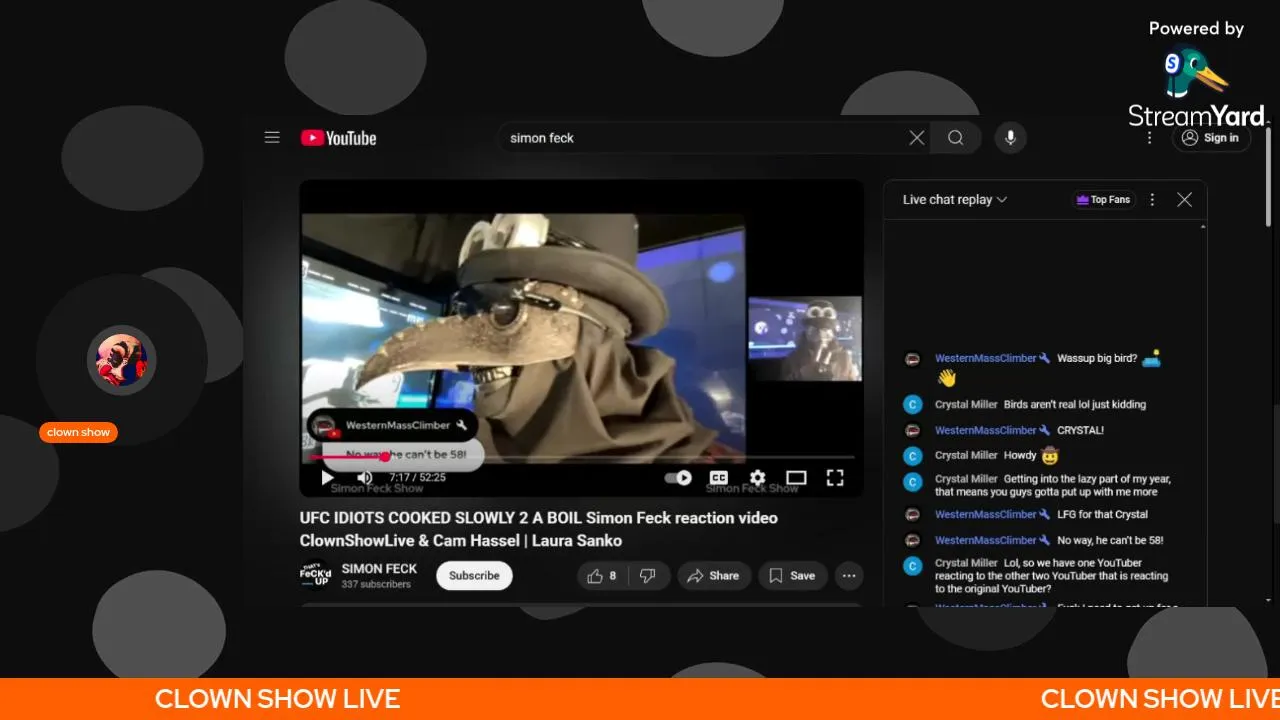The width and height of the screenshot is (1280, 720).
Task: Dislike the video with thumbs down
Action: coord(647,576)
